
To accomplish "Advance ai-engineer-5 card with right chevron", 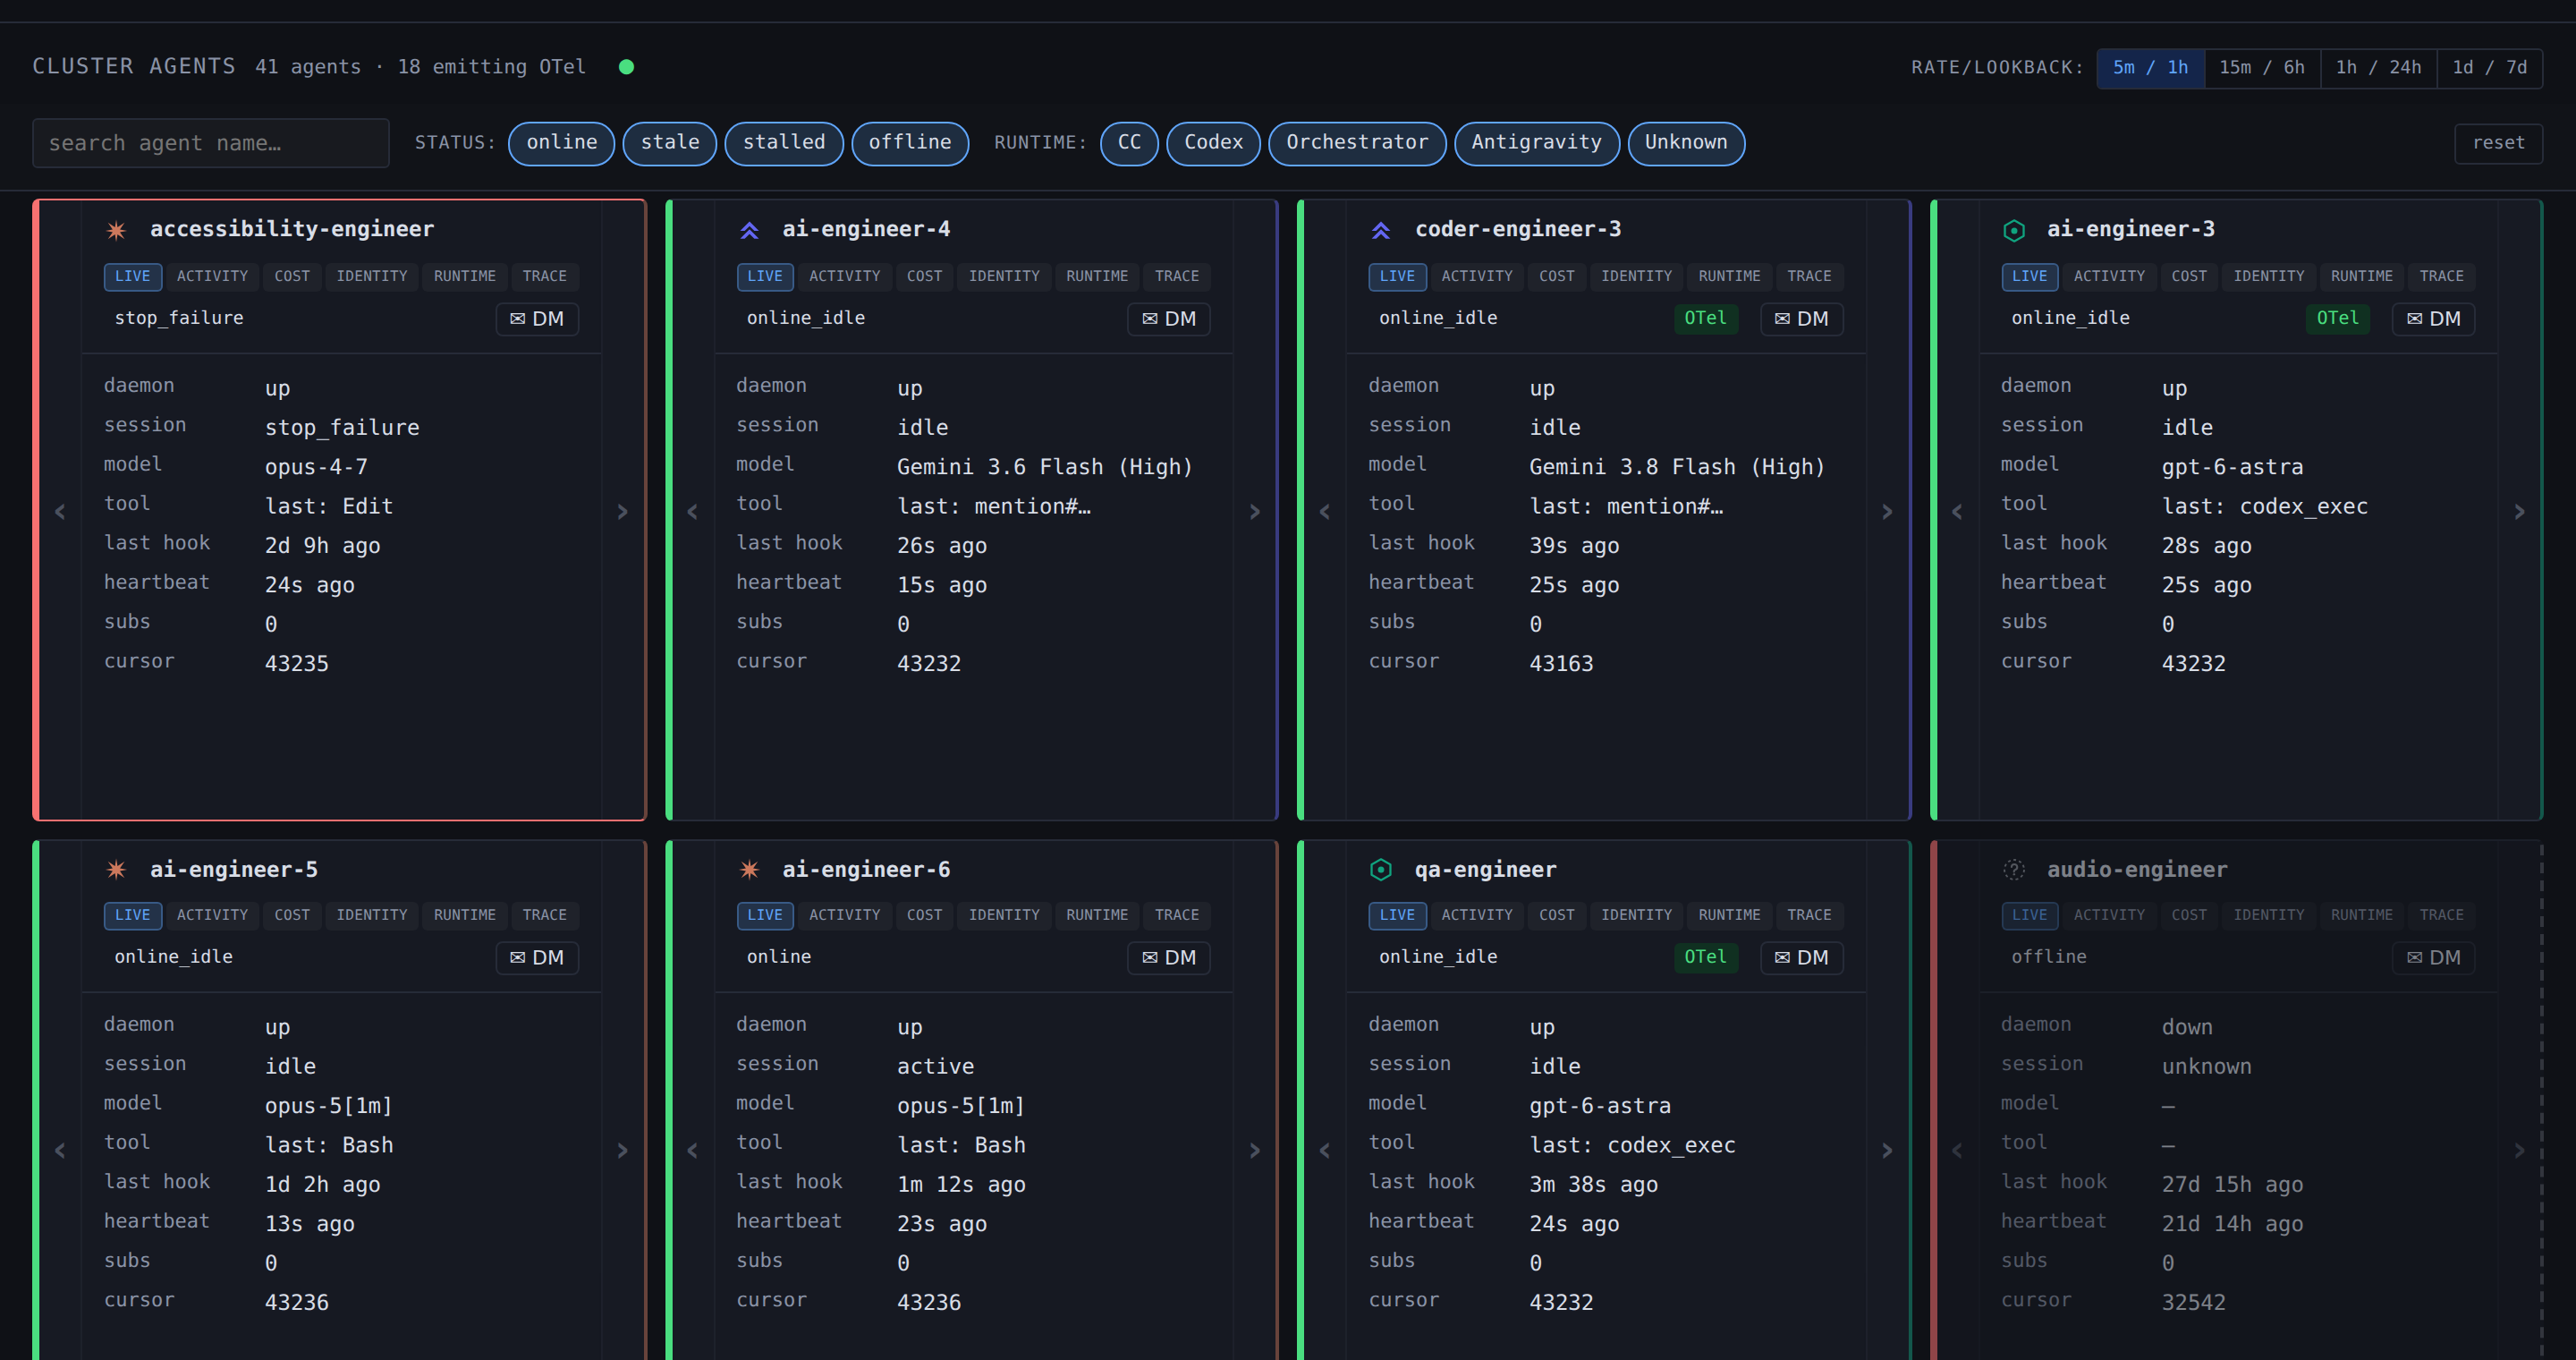I will pos(623,1151).
